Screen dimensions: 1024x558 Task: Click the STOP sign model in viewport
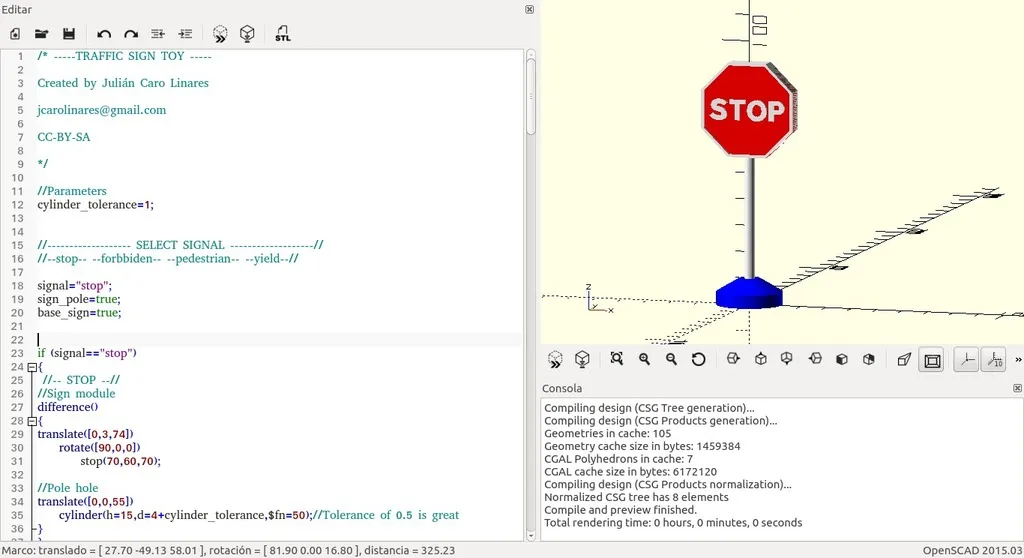click(748, 110)
